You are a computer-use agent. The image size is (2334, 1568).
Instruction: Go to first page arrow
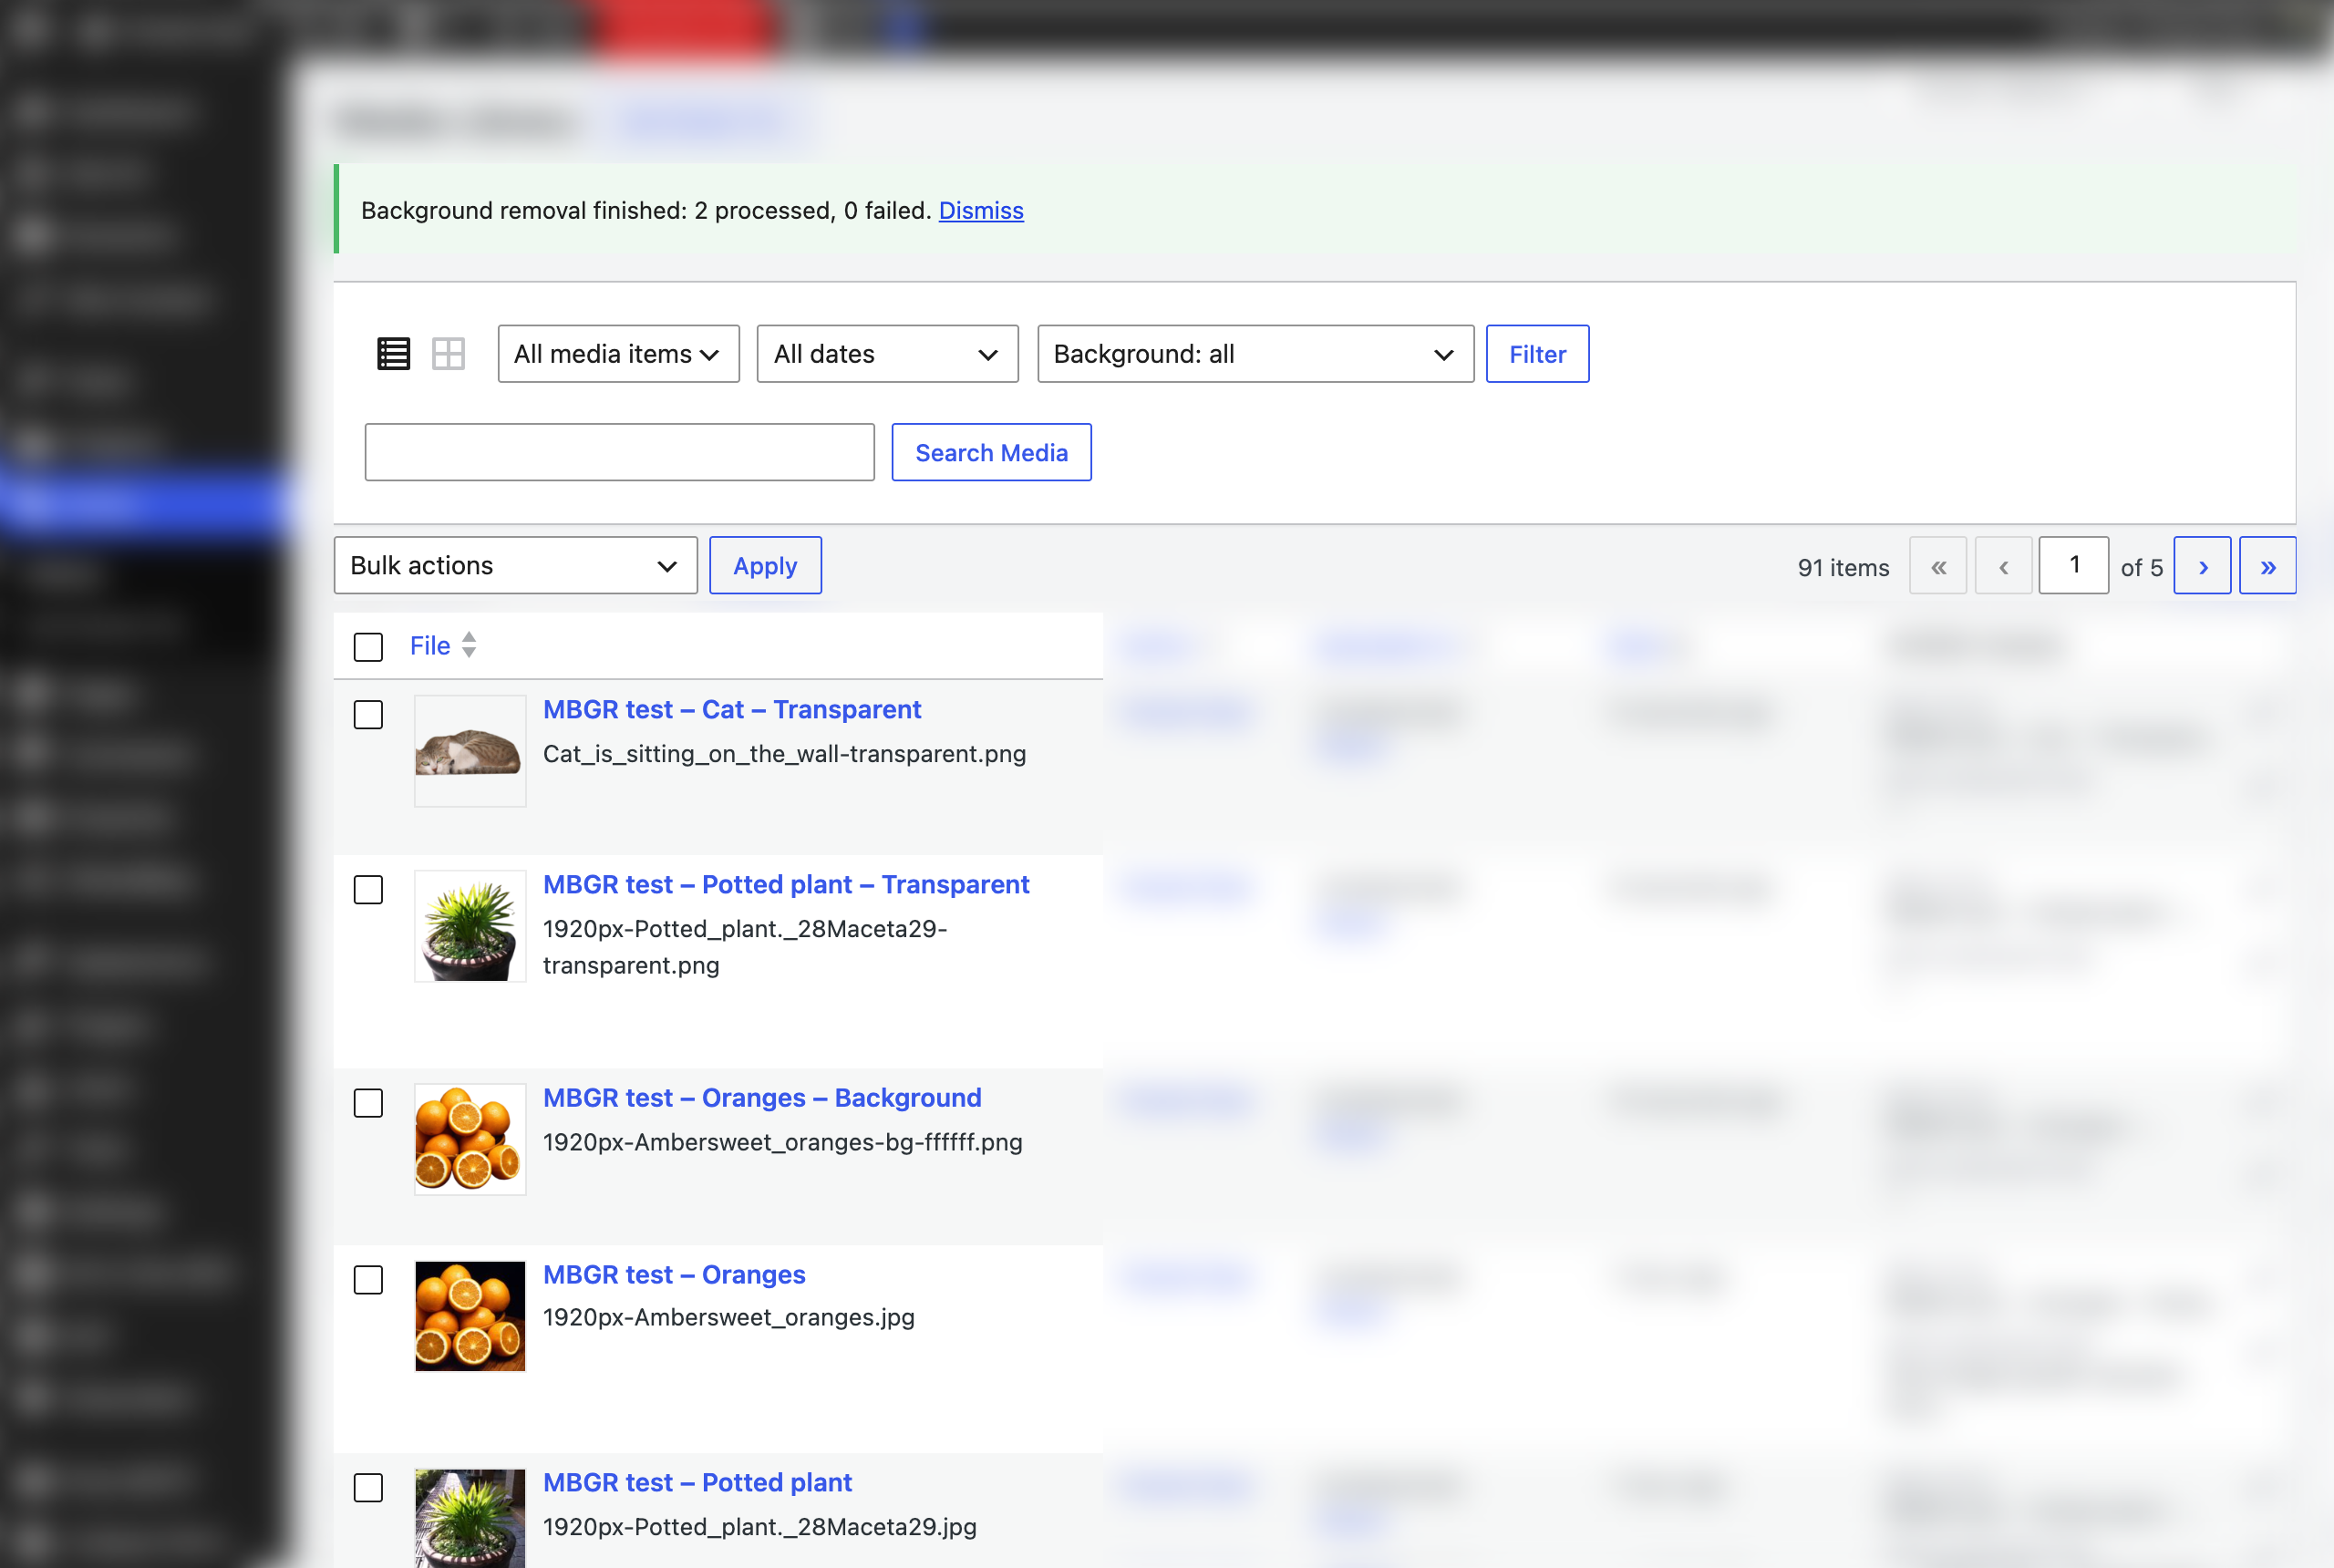1938,566
